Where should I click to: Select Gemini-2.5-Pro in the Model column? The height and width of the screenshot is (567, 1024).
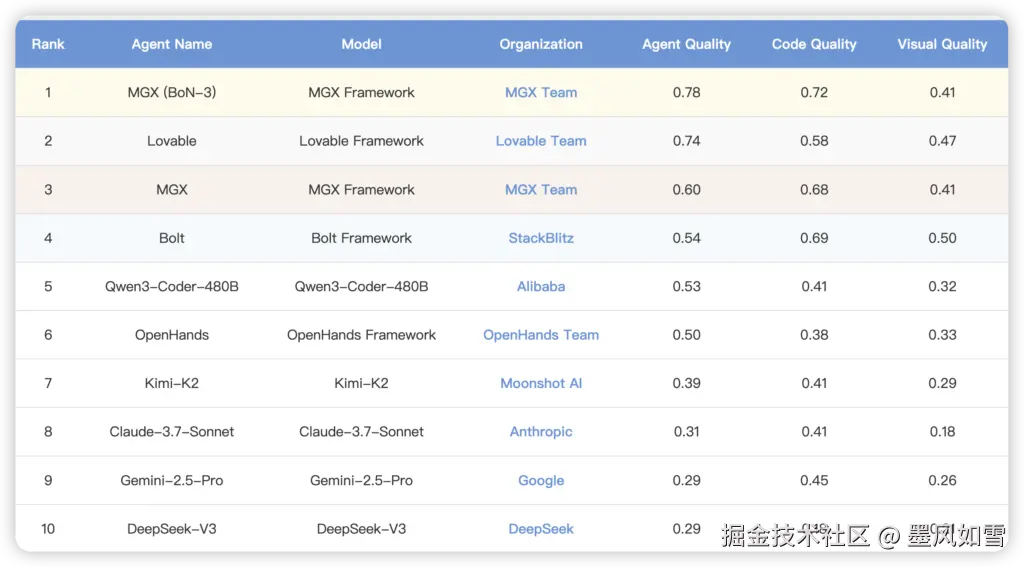tap(361, 480)
